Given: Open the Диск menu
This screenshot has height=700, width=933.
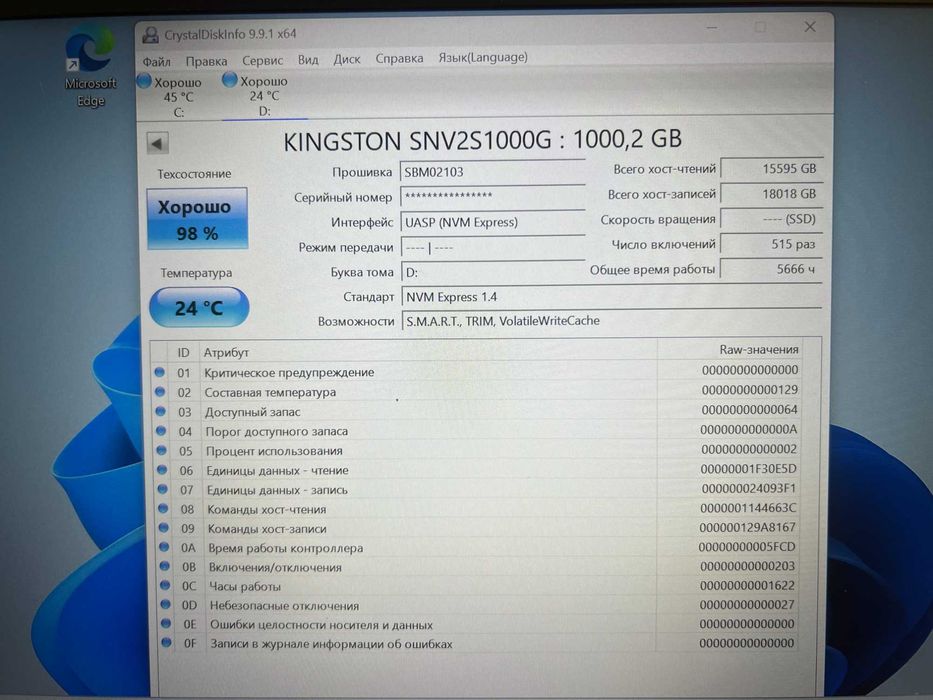Looking at the screenshot, I should coord(347,59).
